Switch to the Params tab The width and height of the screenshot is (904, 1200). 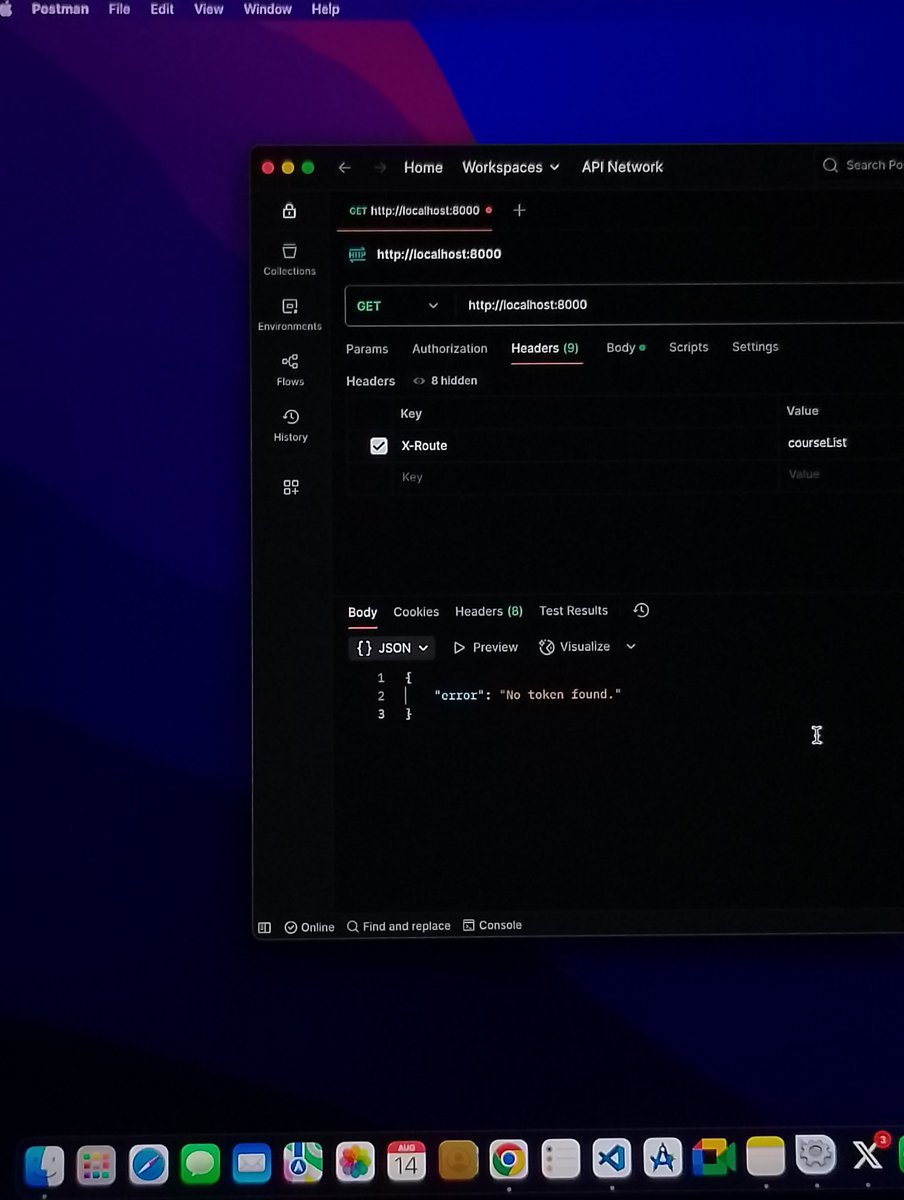(x=367, y=349)
